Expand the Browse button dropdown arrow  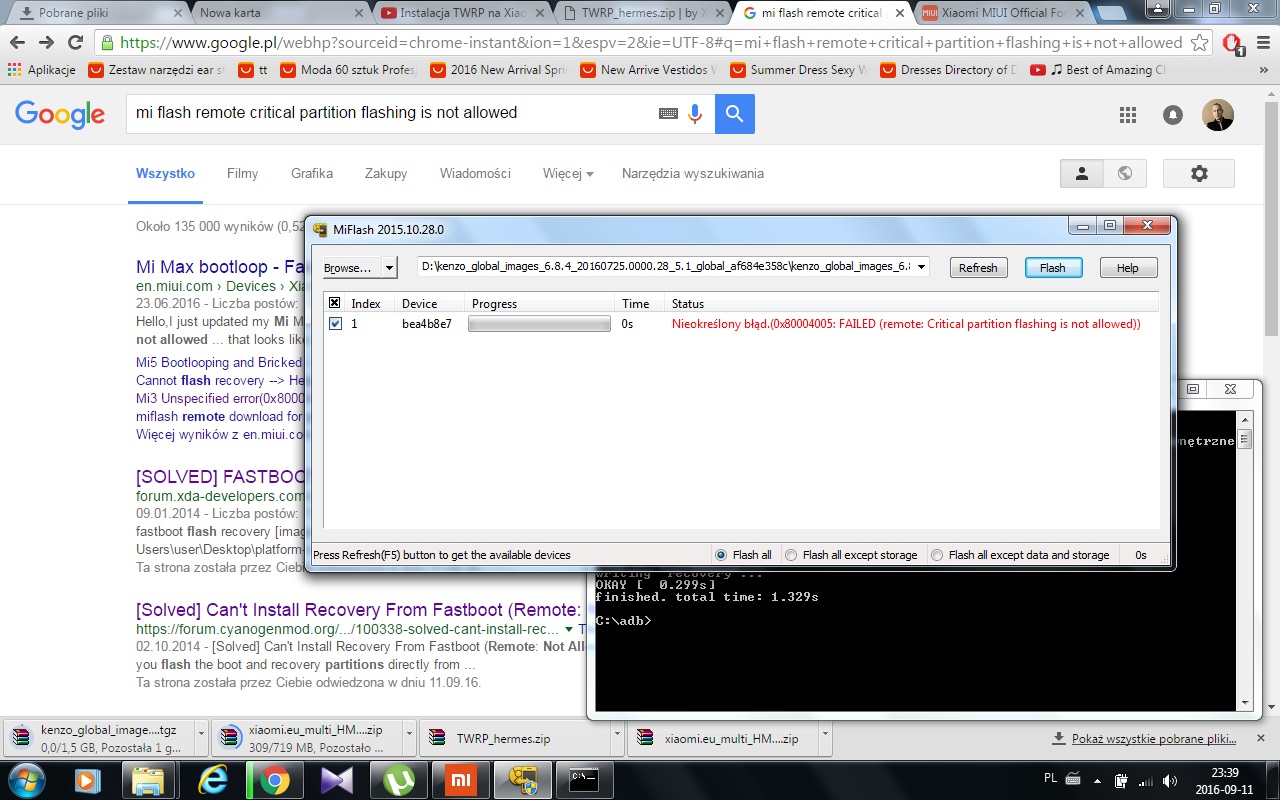point(389,268)
